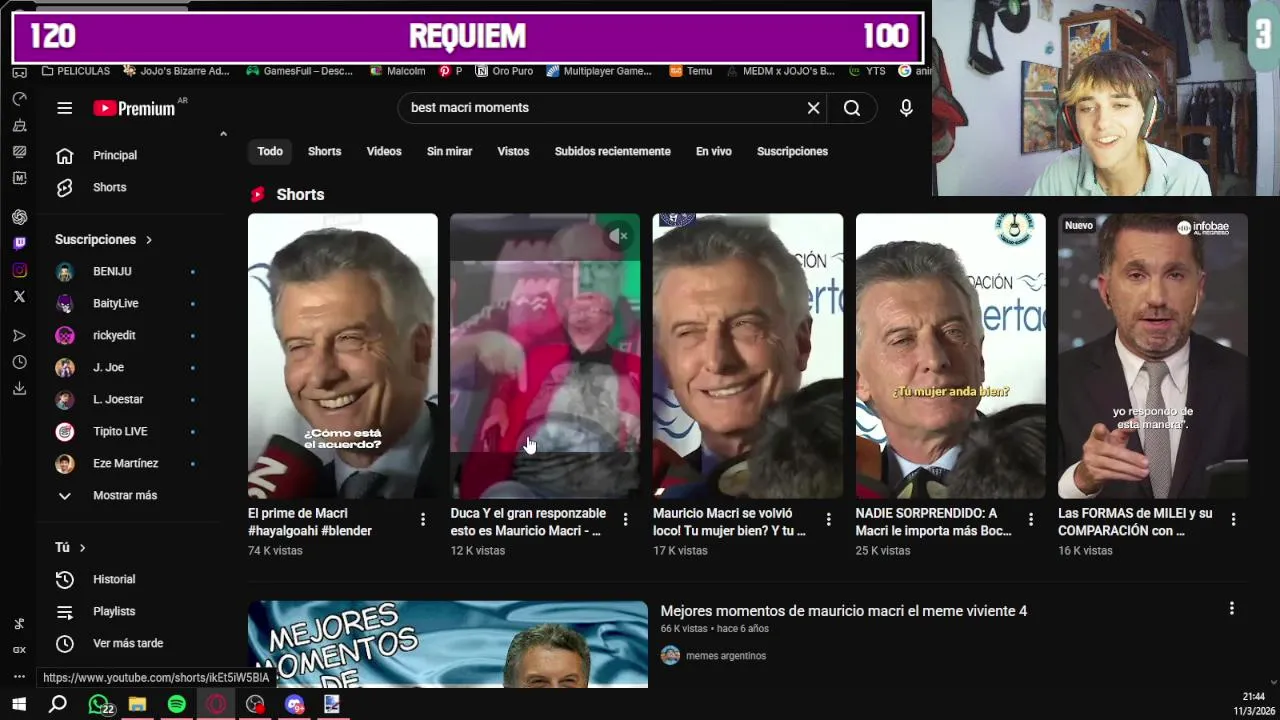This screenshot has height=720, width=1280.
Task: Start voice search with the microphone
Action: (x=906, y=108)
